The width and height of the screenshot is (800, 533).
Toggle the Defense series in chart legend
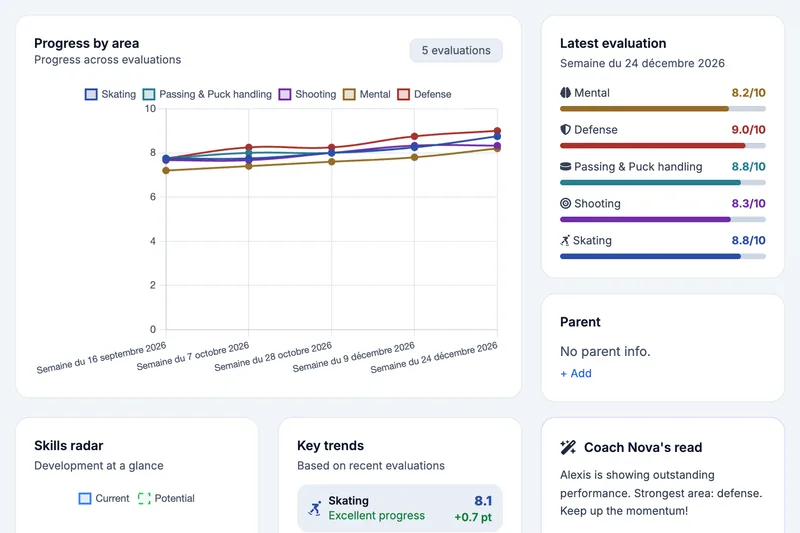click(424, 94)
